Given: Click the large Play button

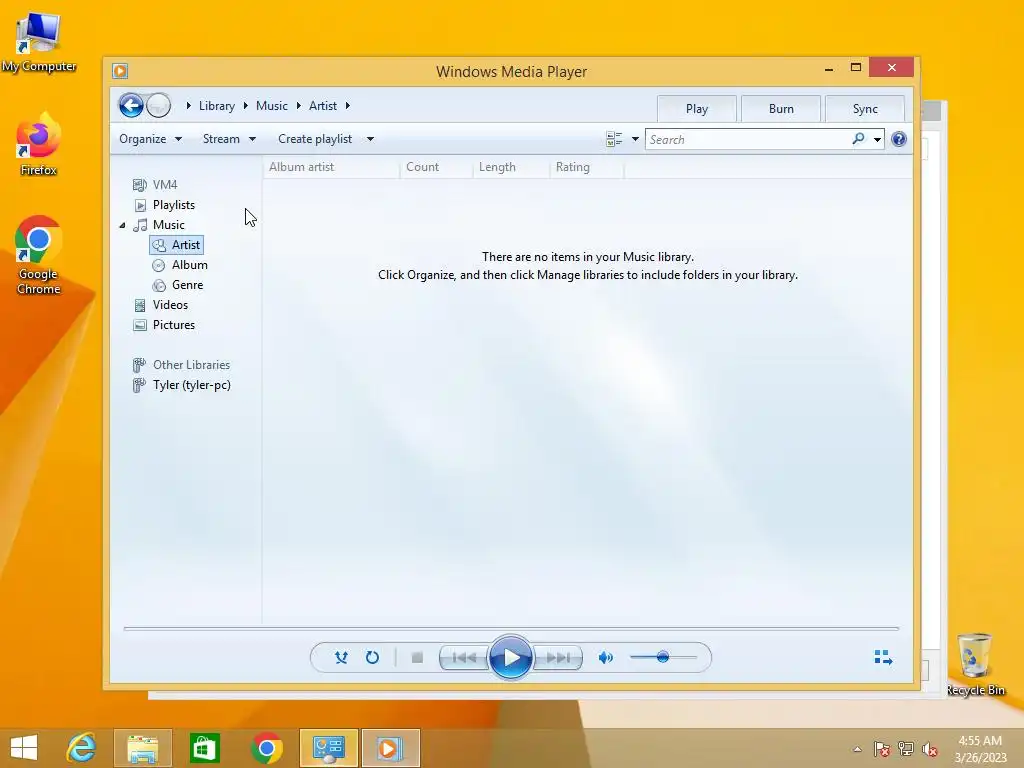Looking at the screenshot, I should (x=511, y=658).
